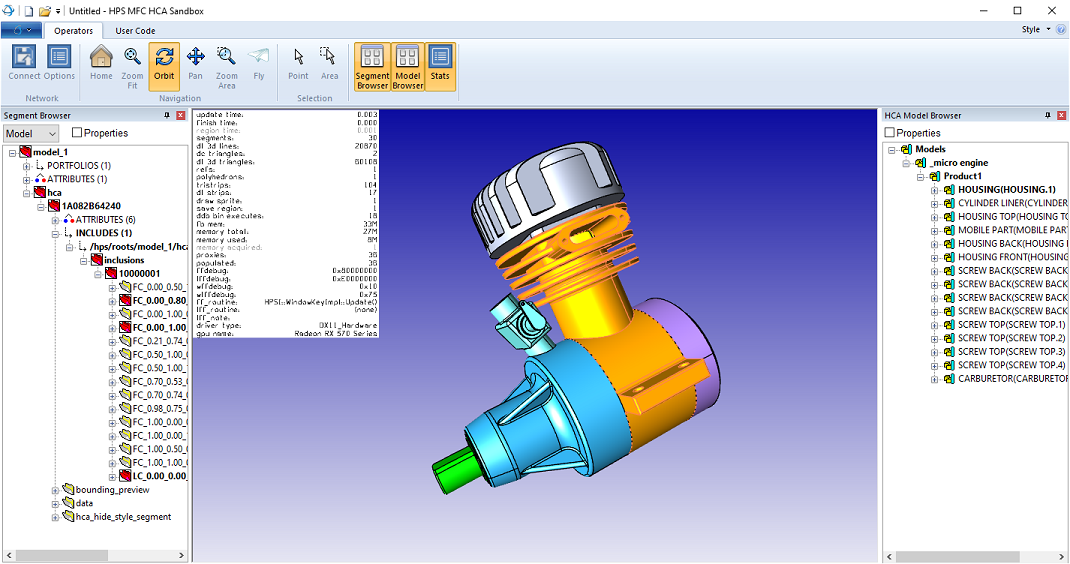Check Properties box in HCA Model Browser
The width and height of the screenshot is (1070, 564).
coord(890,133)
